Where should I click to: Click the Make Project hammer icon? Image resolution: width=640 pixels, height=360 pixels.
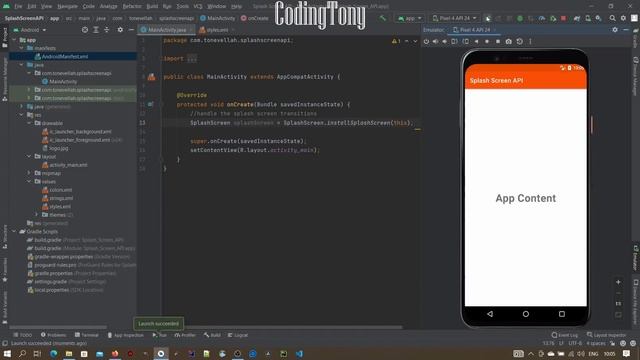382,18
